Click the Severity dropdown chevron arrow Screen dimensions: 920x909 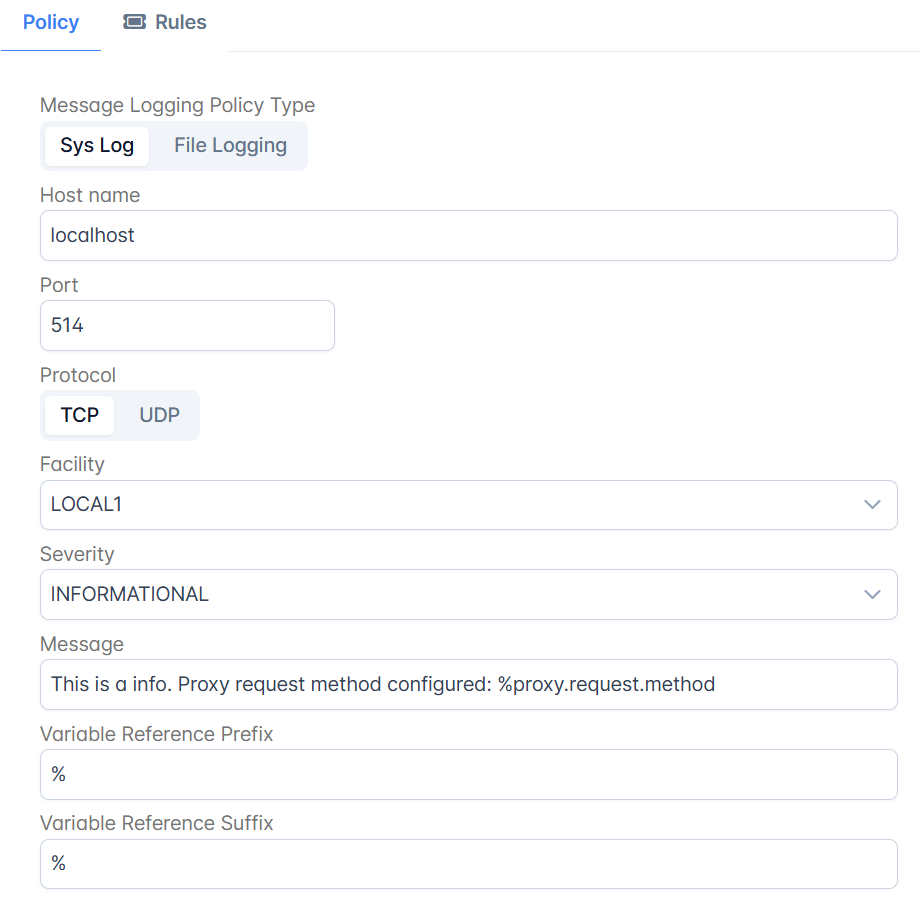(872, 594)
